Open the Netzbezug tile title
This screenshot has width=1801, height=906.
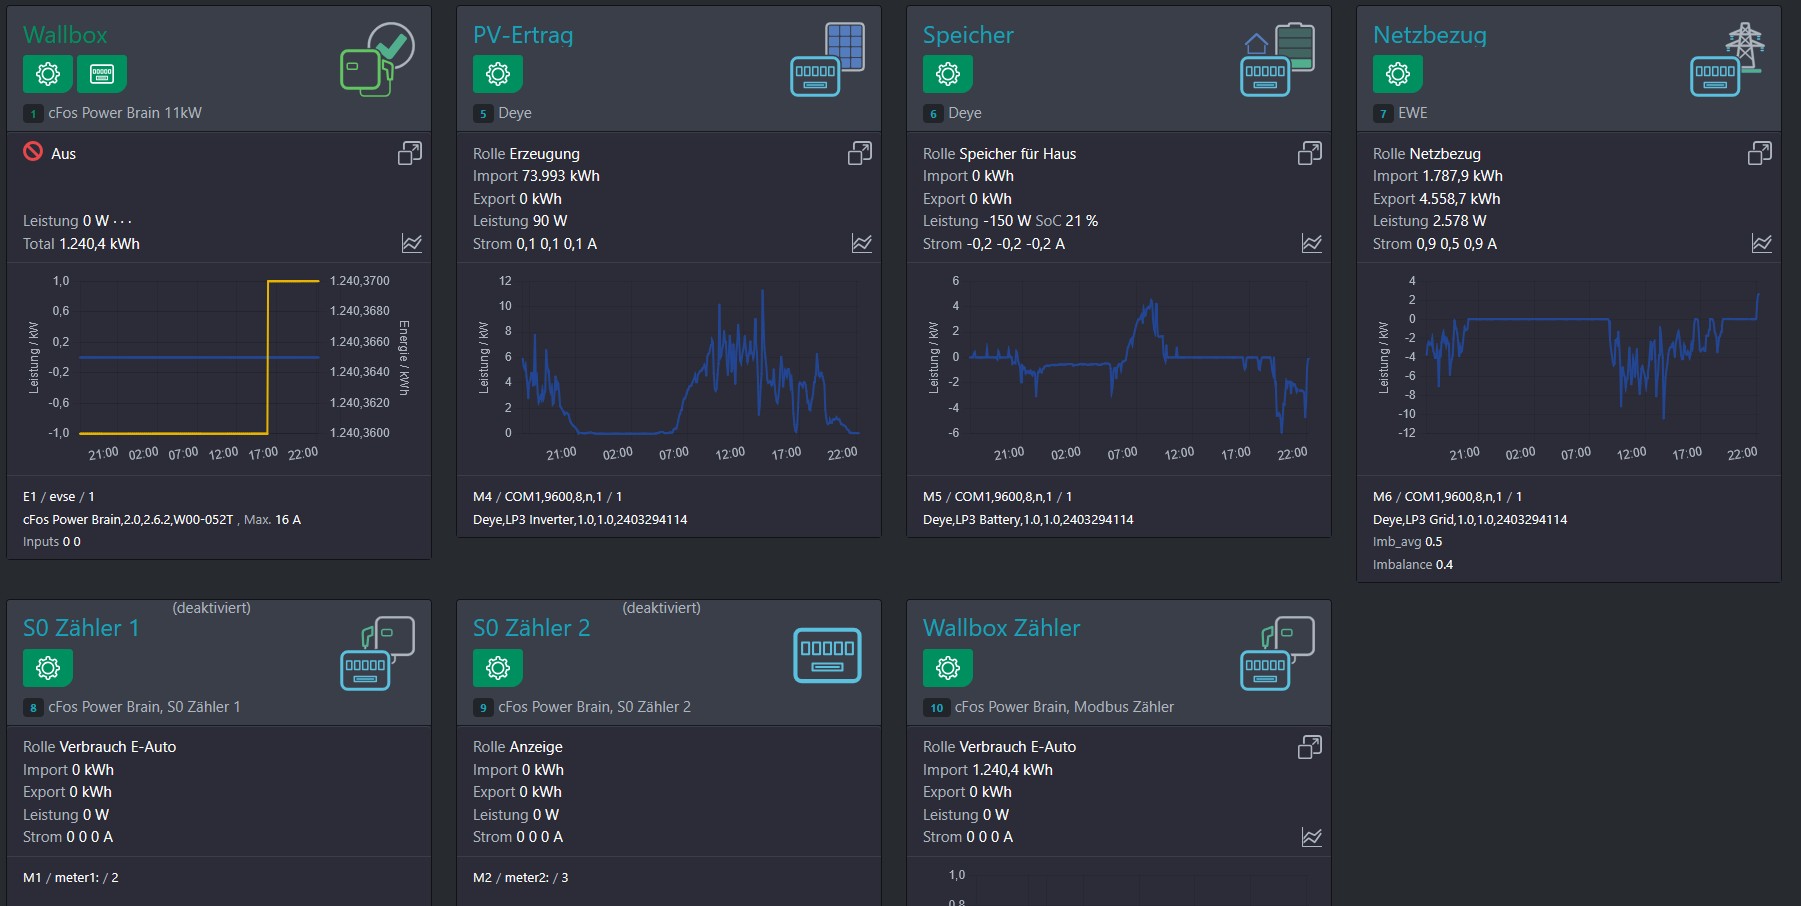point(1430,35)
